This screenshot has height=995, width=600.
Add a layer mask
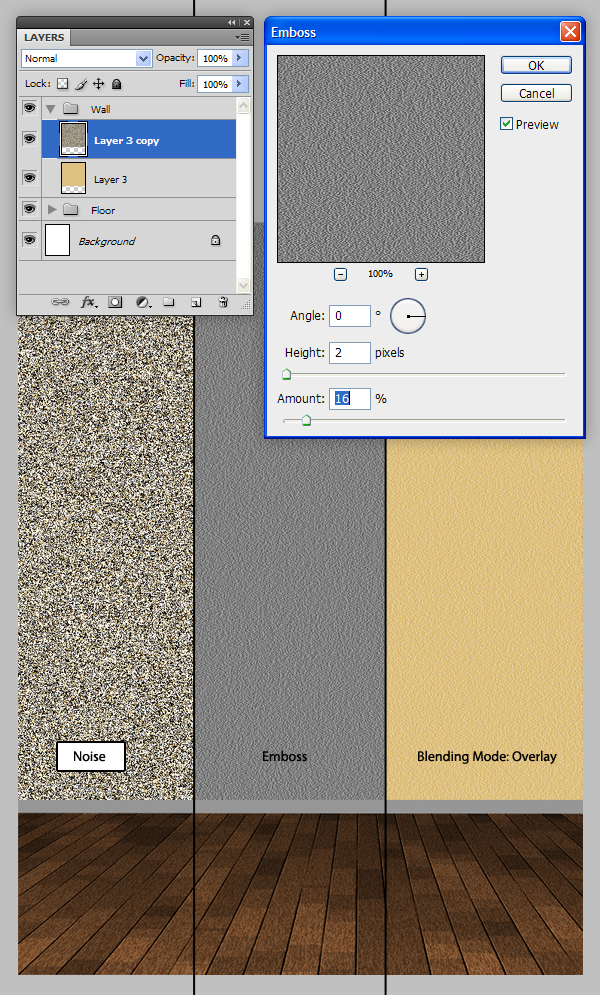point(115,301)
